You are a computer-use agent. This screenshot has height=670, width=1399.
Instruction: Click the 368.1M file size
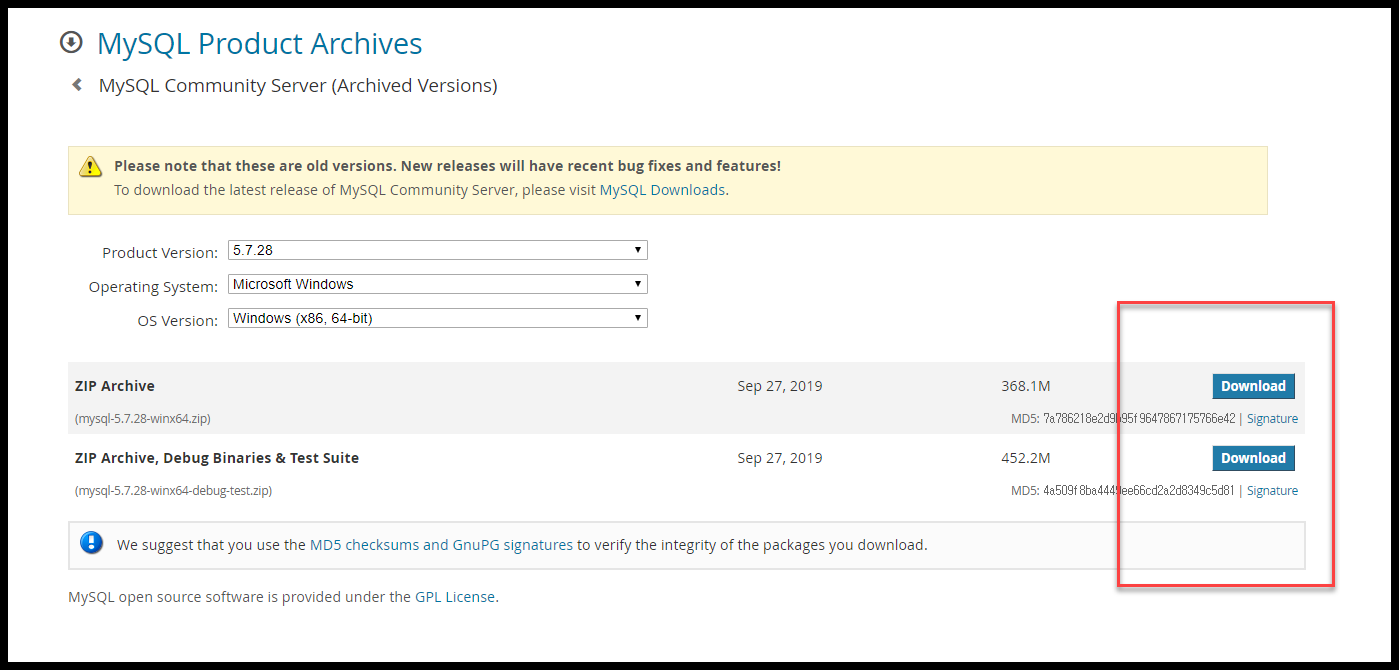click(1026, 386)
